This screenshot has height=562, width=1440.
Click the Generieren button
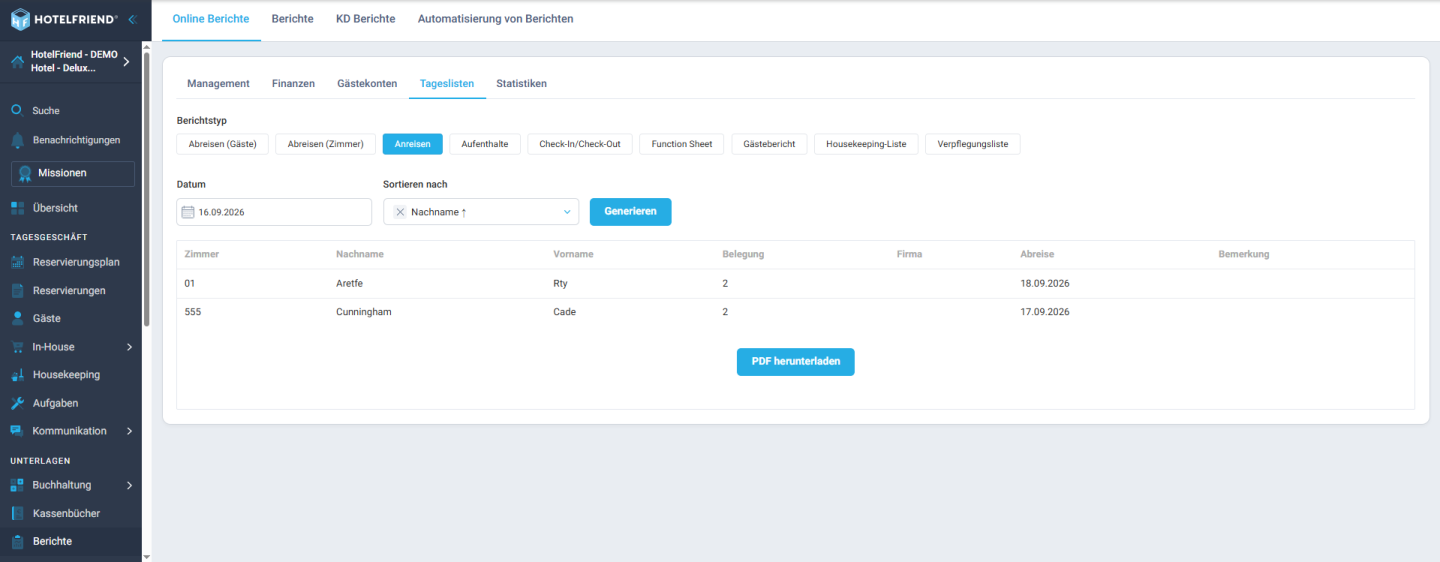tap(631, 212)
